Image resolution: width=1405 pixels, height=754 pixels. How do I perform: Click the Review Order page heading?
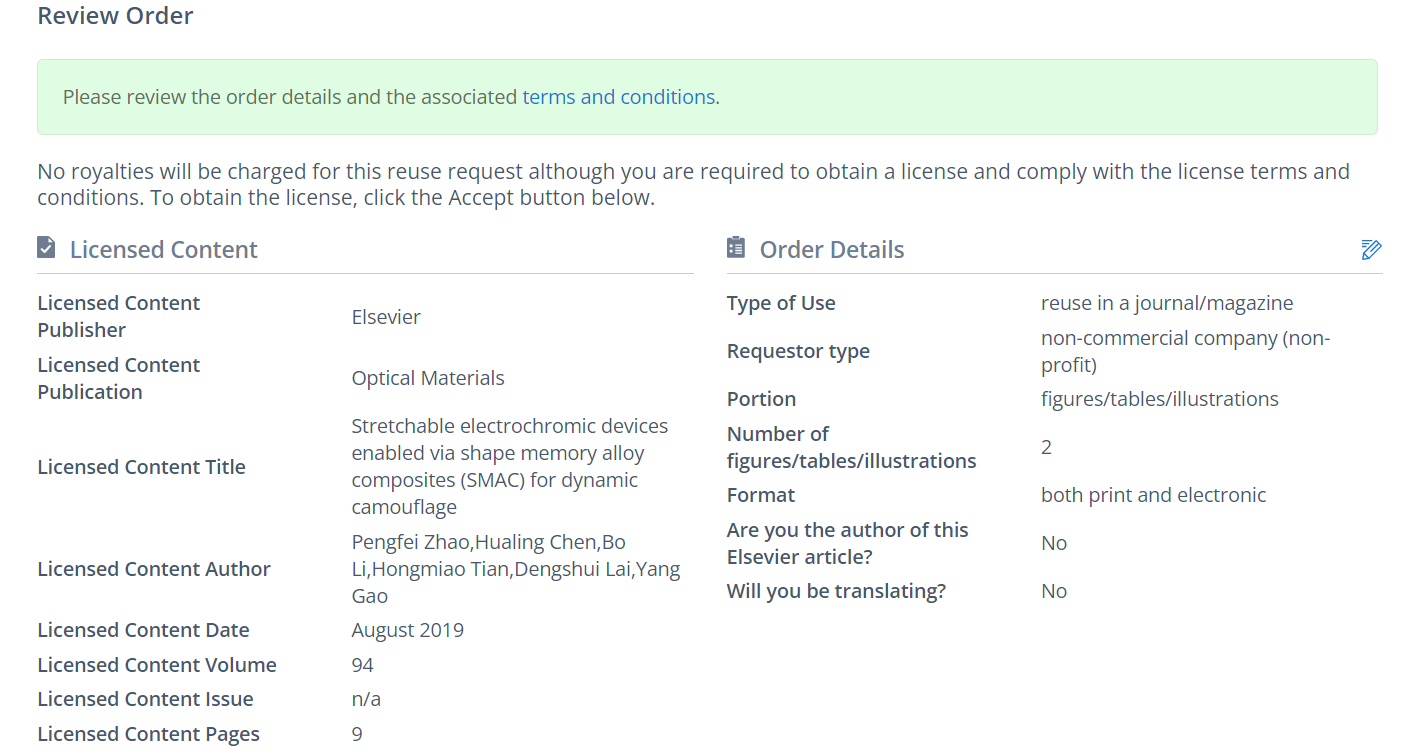tap(115, 16)
